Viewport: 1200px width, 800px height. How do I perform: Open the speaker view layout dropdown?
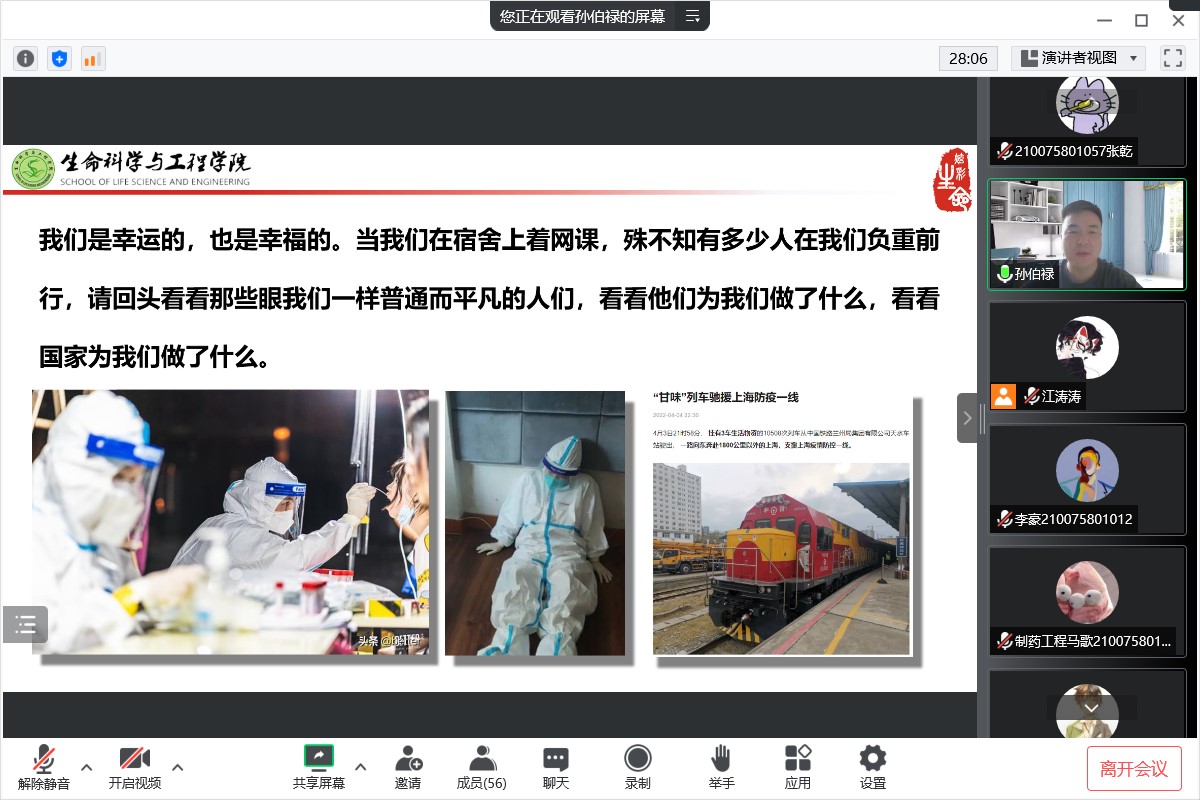point(1078,58)
